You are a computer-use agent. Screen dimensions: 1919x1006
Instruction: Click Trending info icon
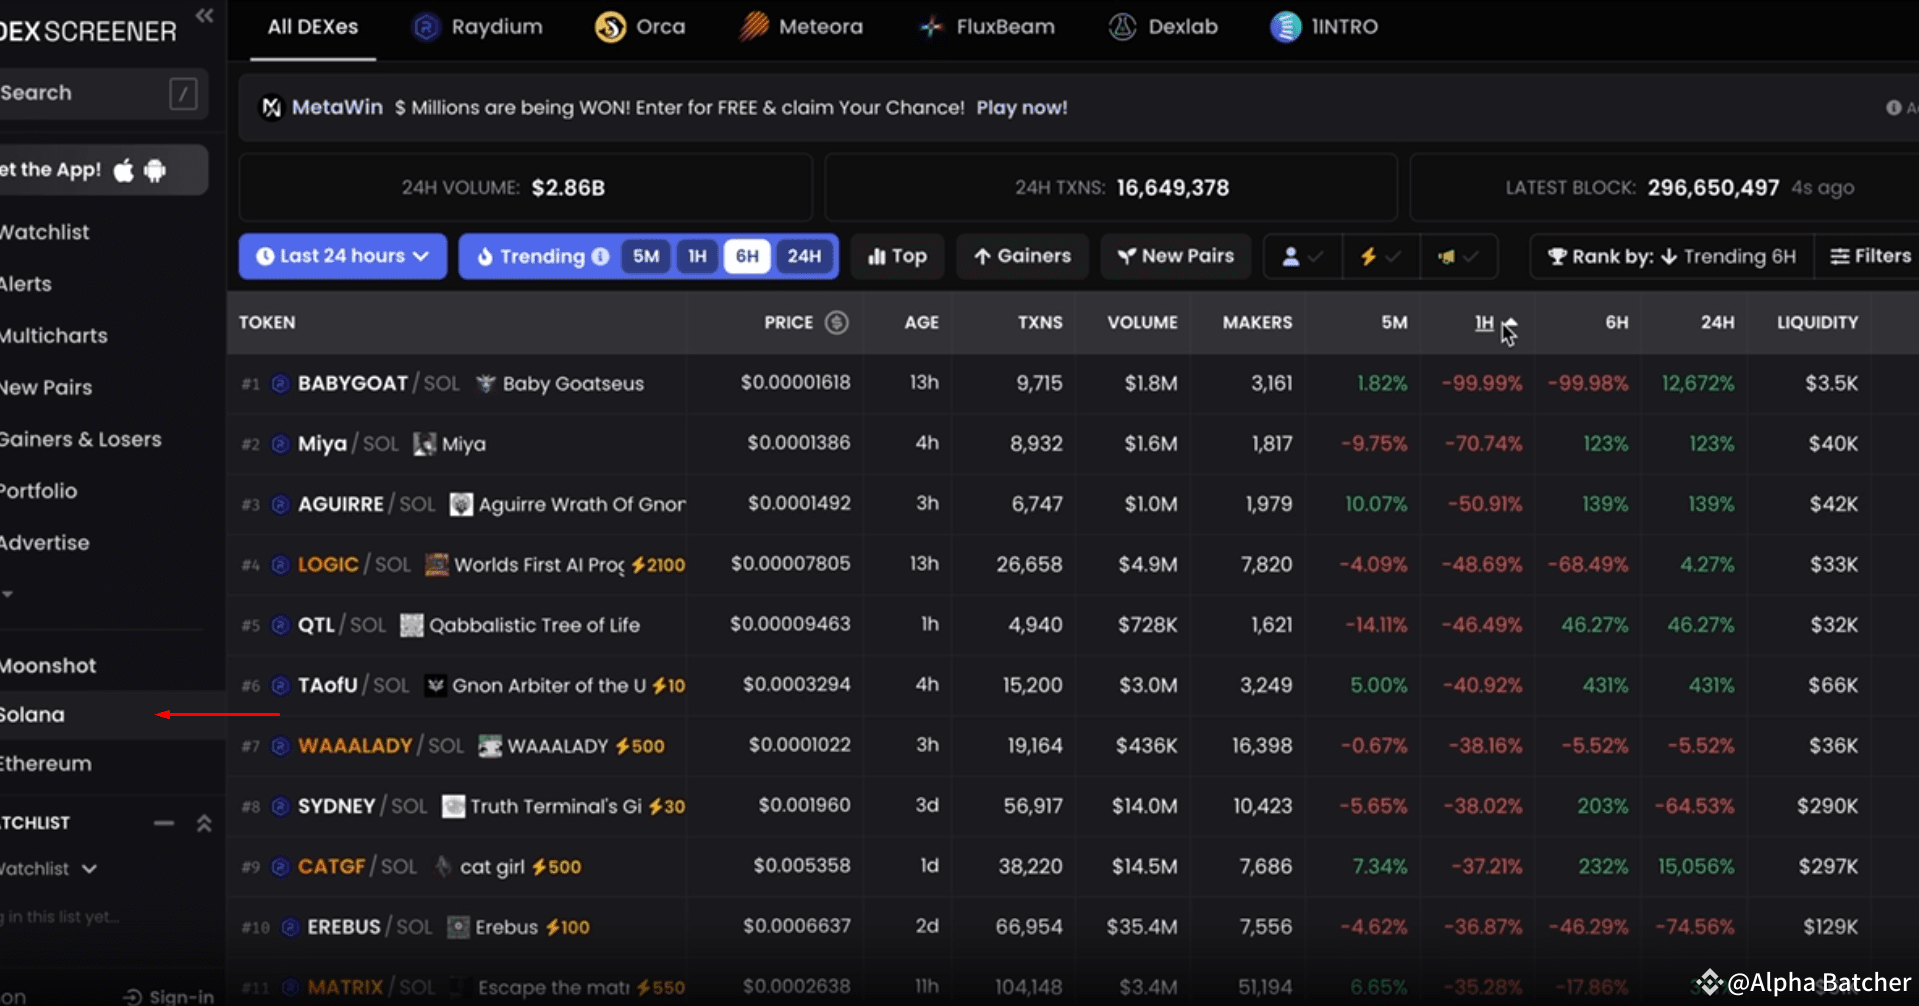click(x=600, y=256)
